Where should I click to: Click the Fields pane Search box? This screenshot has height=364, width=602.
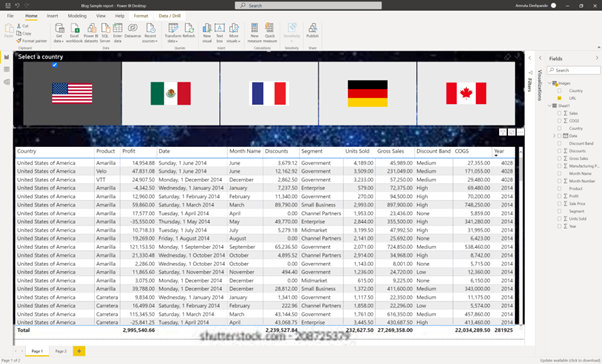tap(574, 70)
